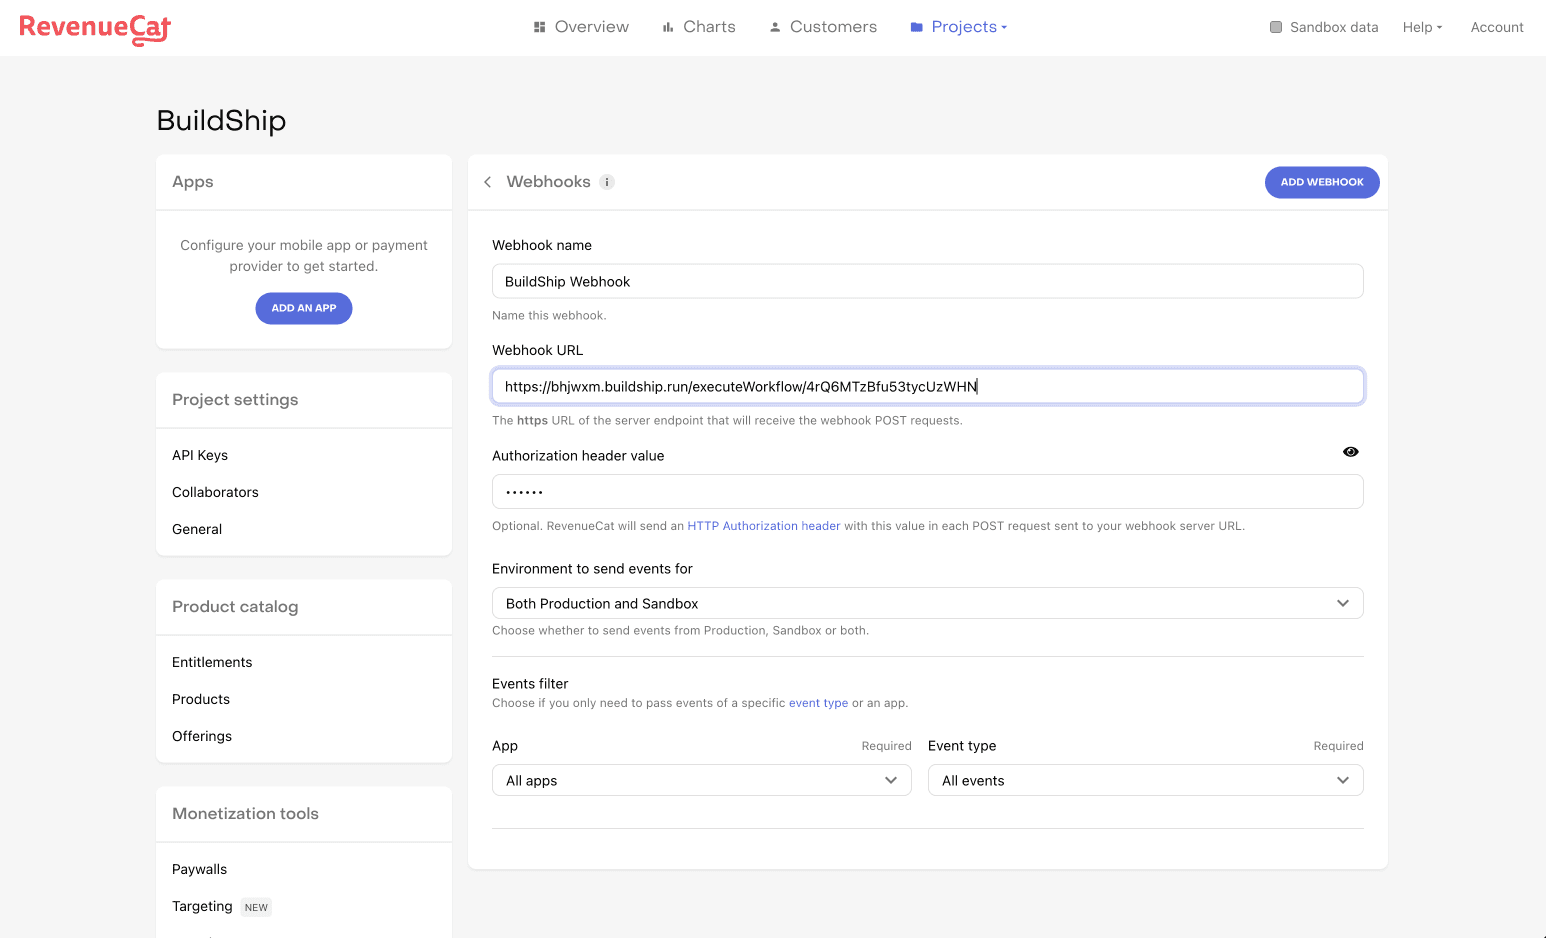Click the info icon beside the Webhooks heading

tap(607, 182)
